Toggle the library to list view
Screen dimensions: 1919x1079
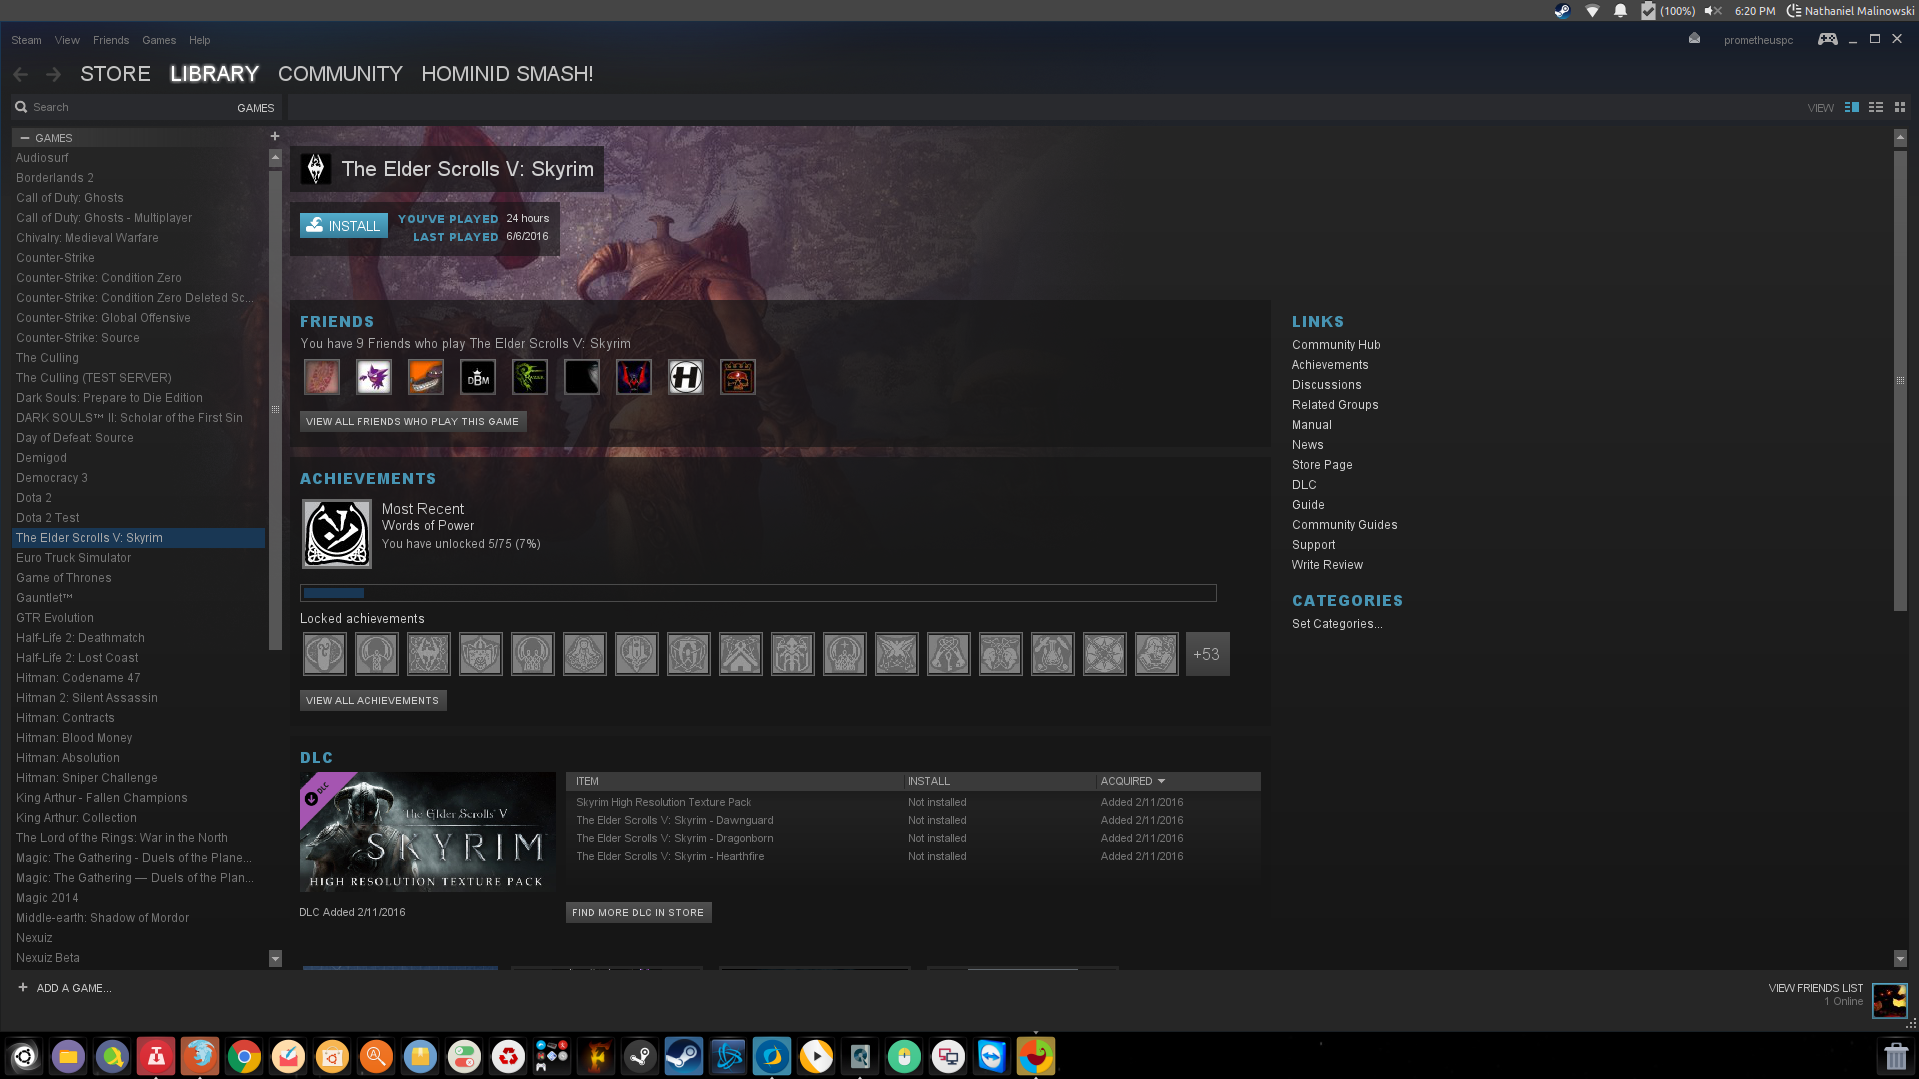click(x=1876, y=107)
